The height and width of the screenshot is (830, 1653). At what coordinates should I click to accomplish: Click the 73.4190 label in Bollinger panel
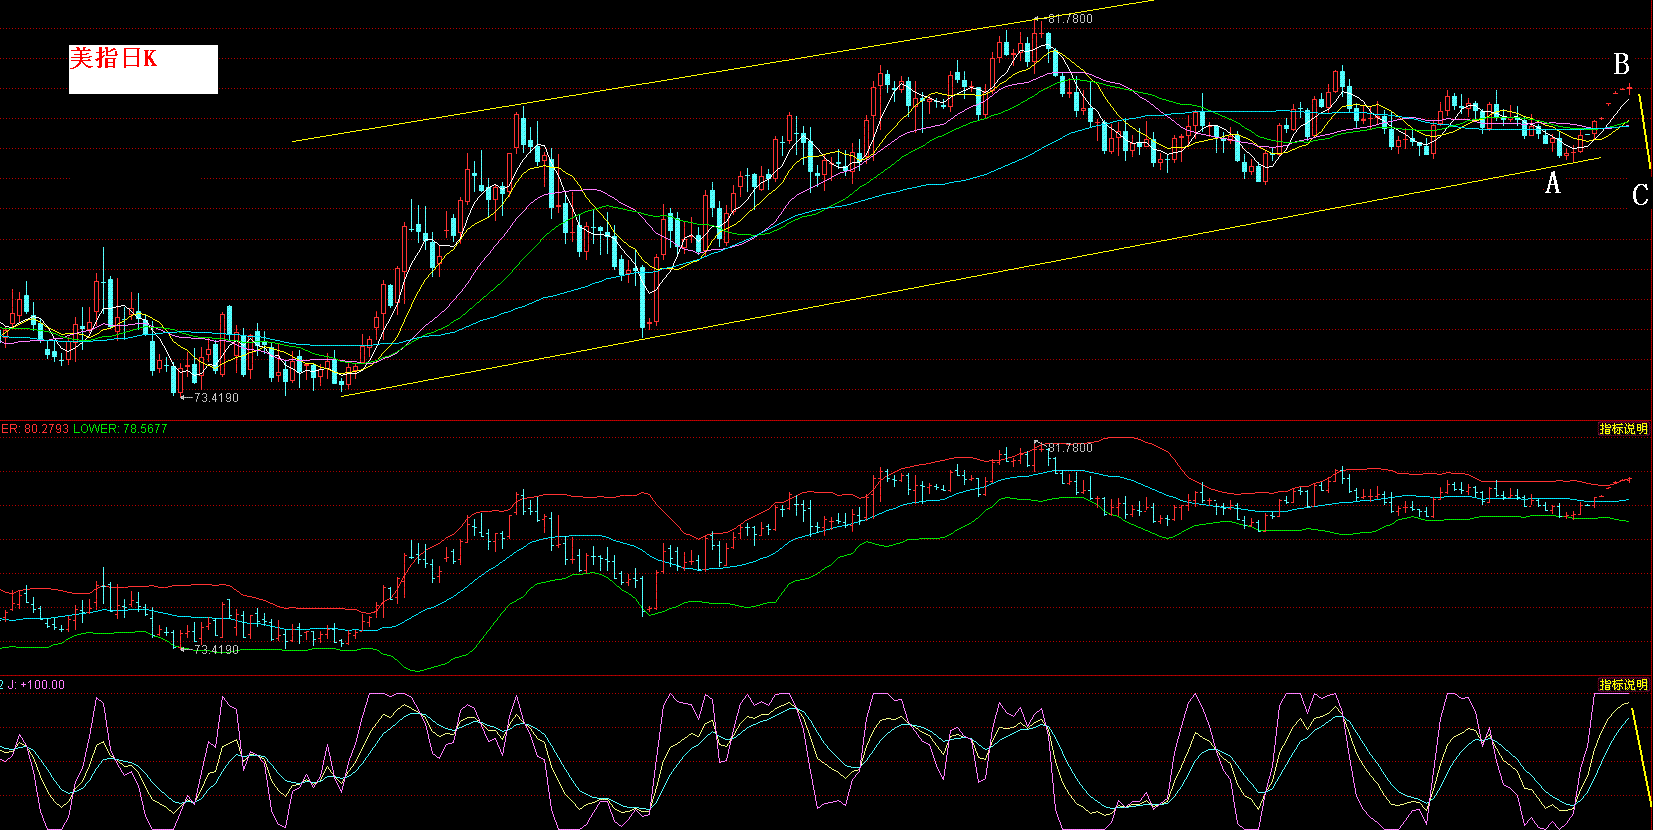pos(216,650)
